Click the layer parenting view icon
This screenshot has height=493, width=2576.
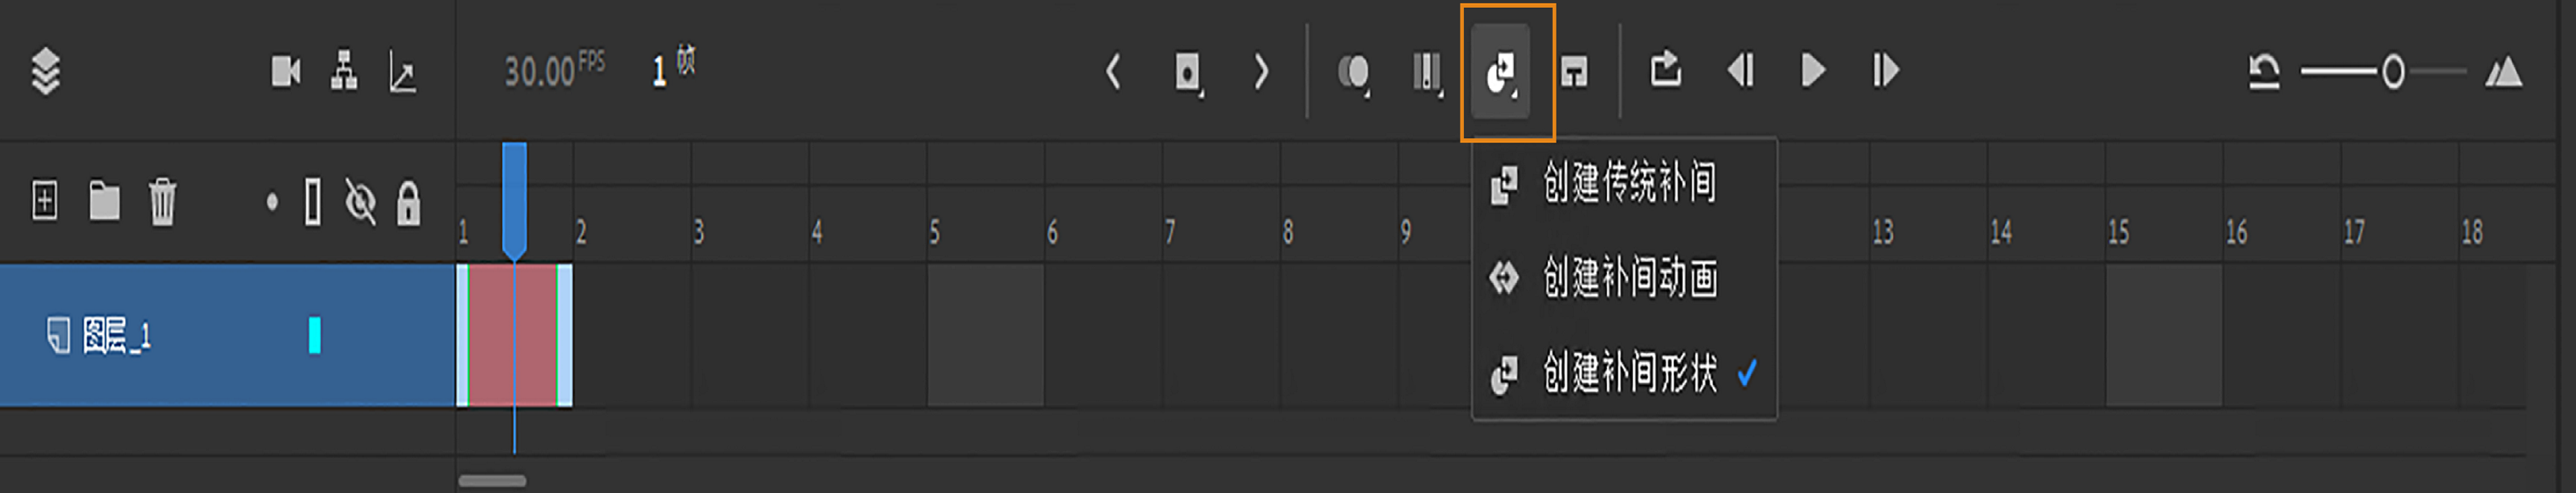tap(344, 71)
